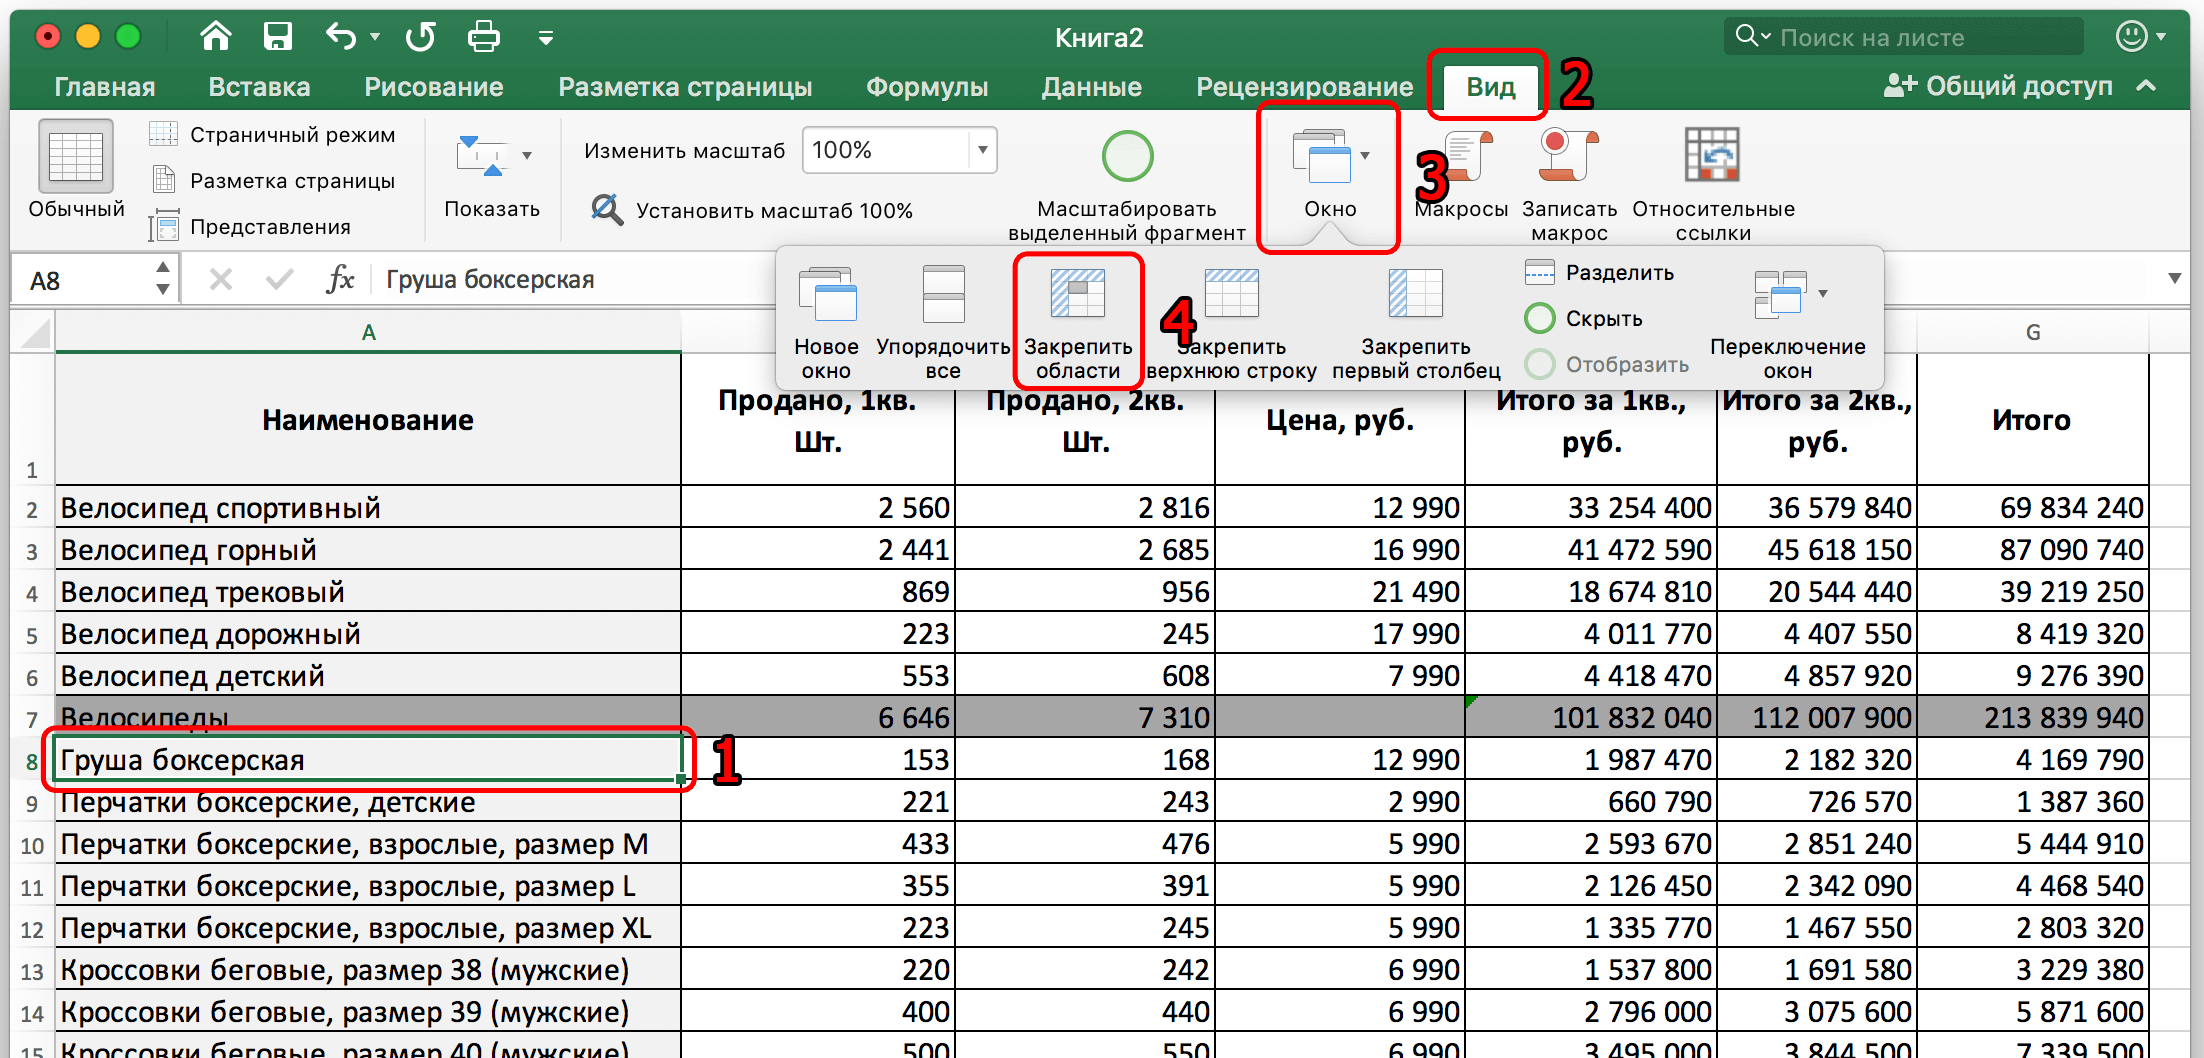Open undo history dropdown arrow
The image size is (2204, 1058).
pyautogui.click(x=375, y=37)
